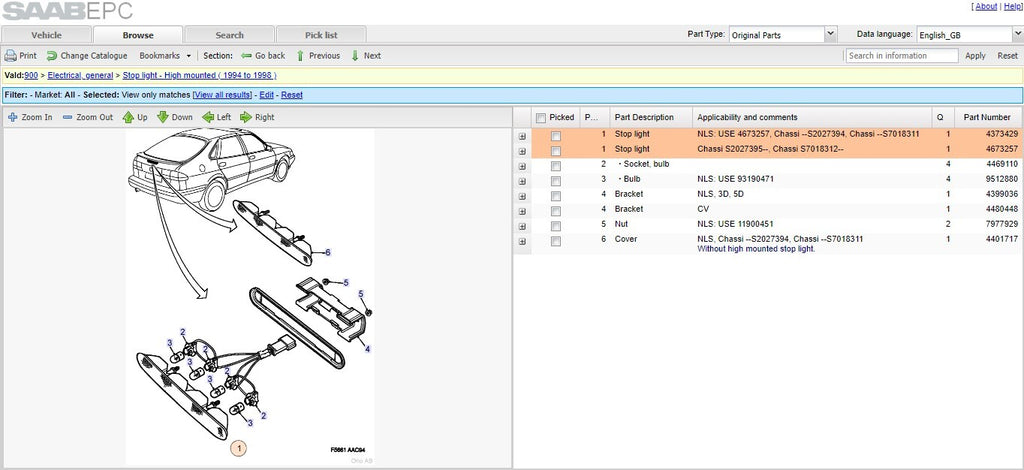Pan diagram Down
The height and width of the screenshot is (470, 1024).
175,118
